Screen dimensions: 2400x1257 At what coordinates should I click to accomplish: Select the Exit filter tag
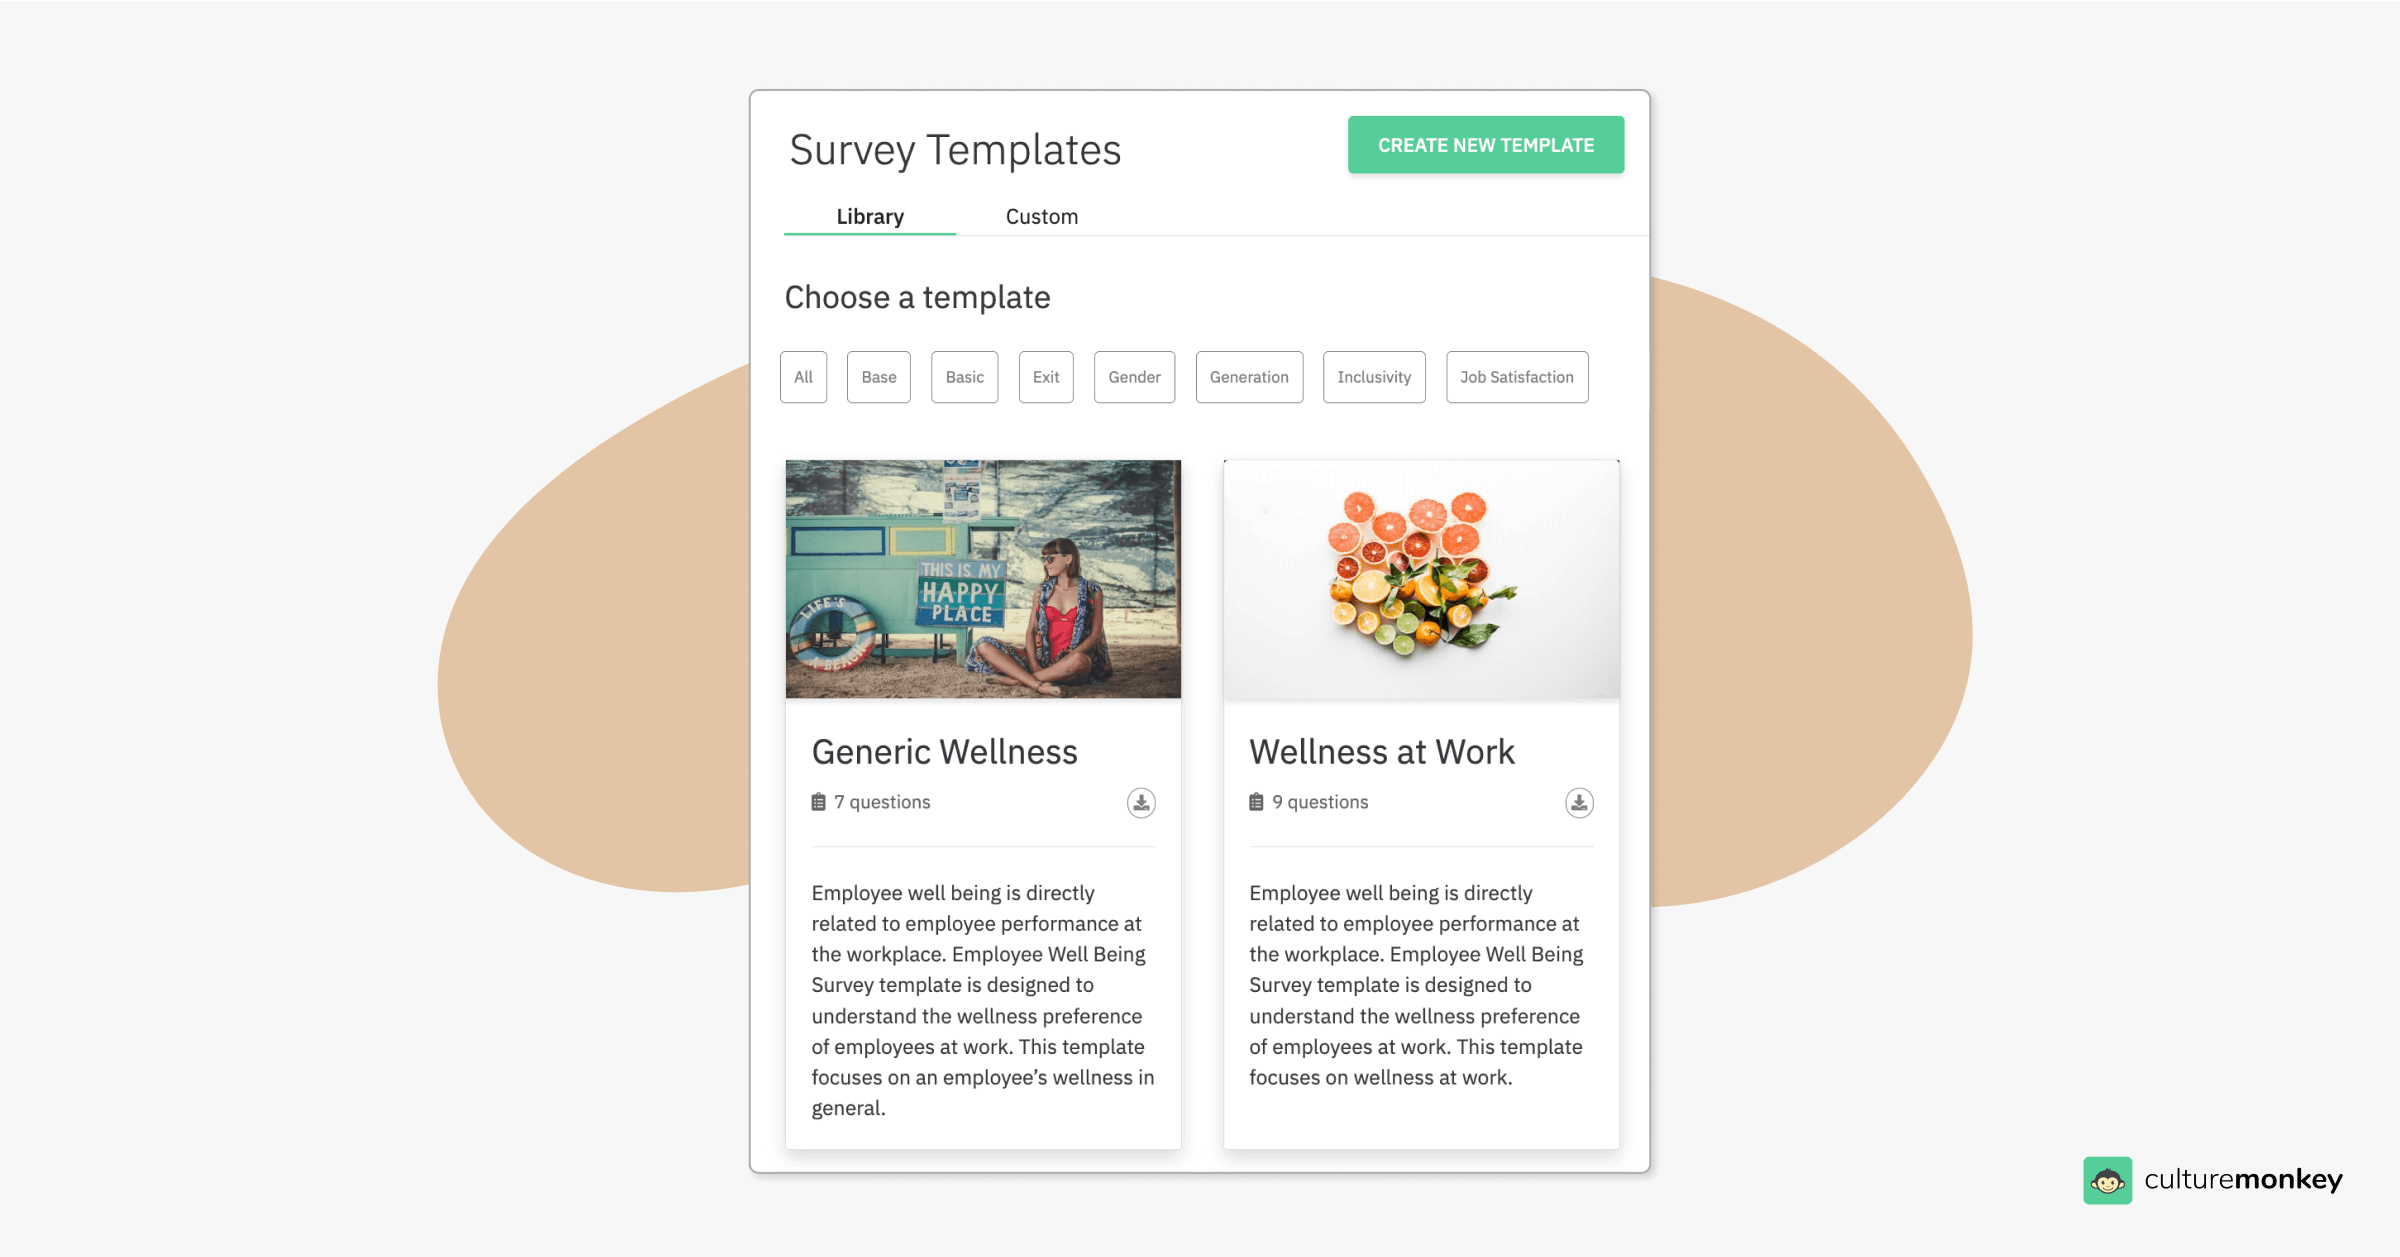(x=1048, y=376)
